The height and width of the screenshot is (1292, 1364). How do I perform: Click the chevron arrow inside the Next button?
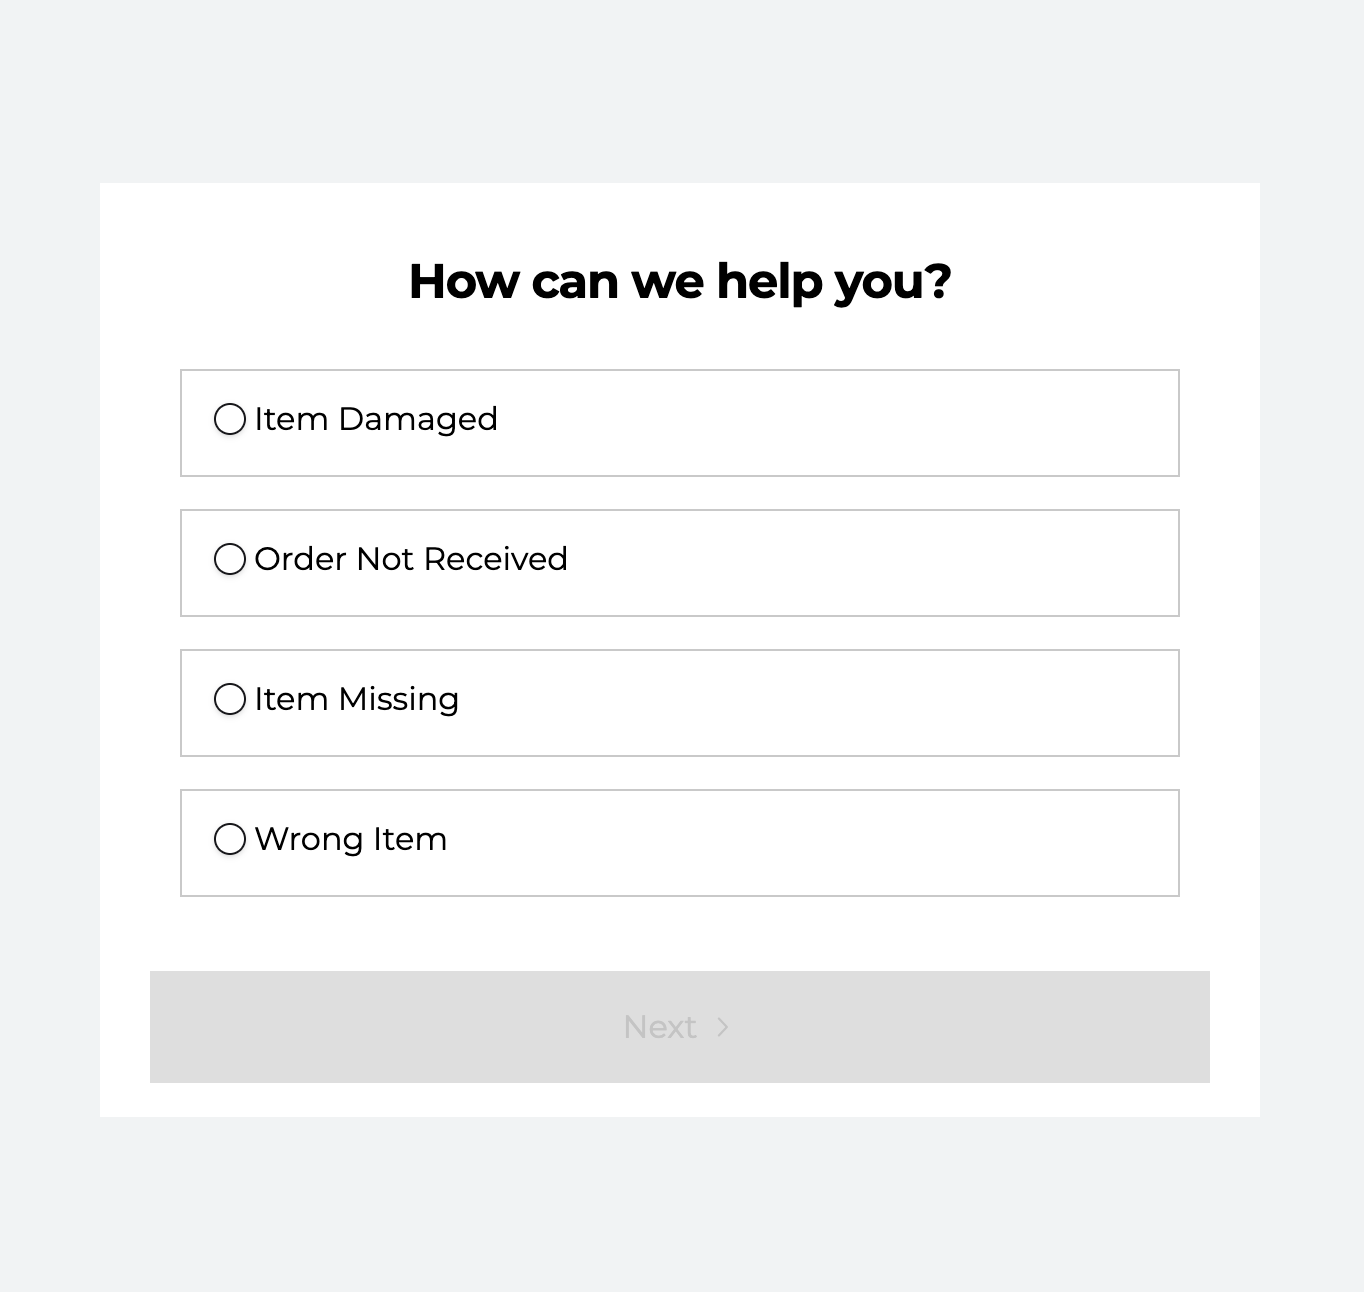click(722, 1027)
